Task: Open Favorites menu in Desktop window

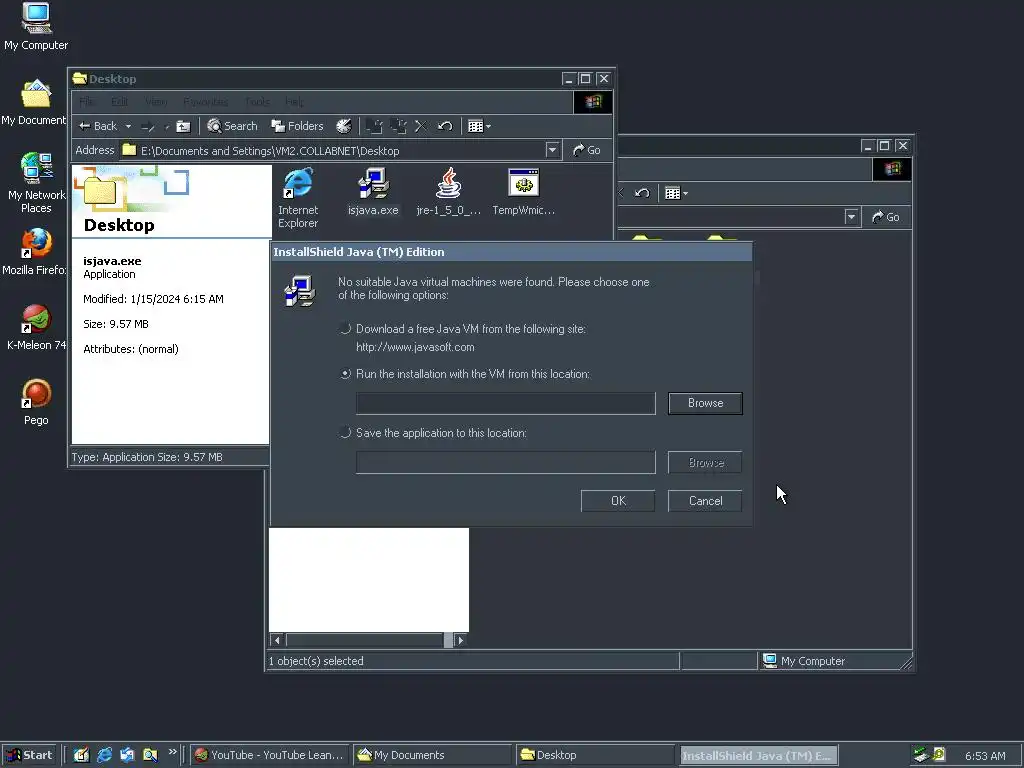Action: [206, 102]
